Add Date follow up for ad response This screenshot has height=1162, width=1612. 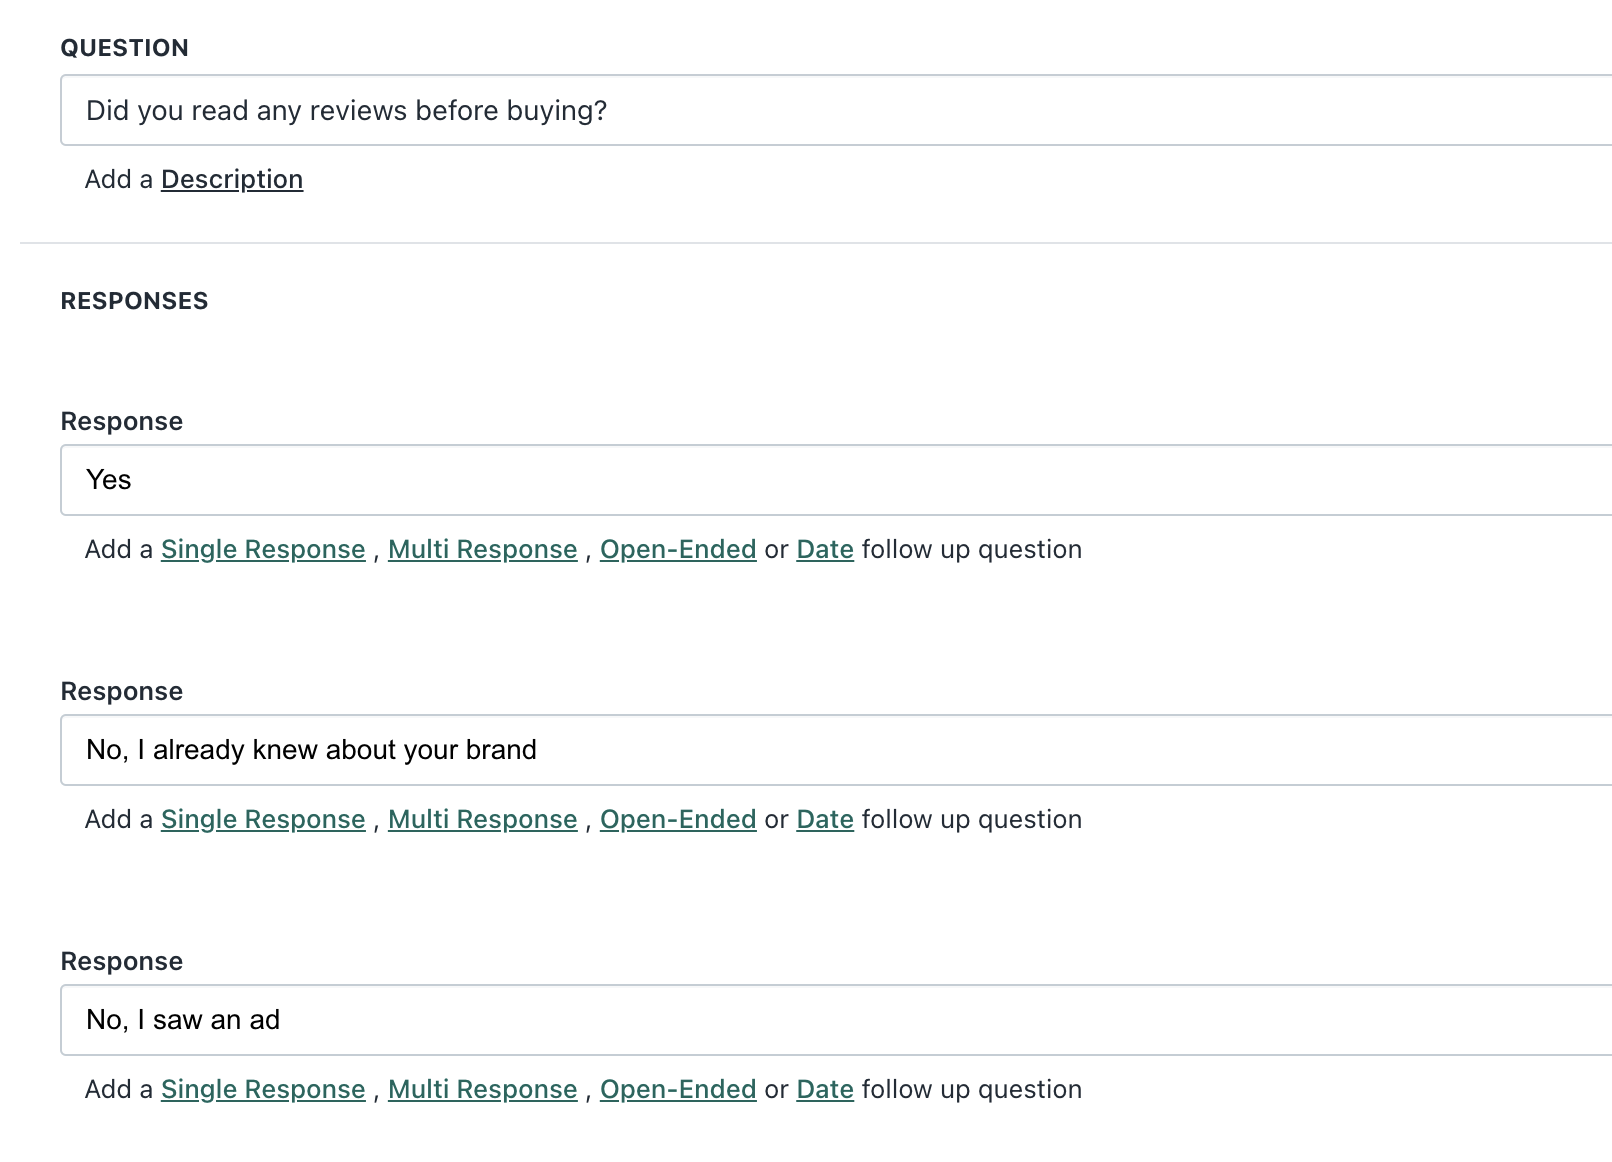pos(824,1090)
